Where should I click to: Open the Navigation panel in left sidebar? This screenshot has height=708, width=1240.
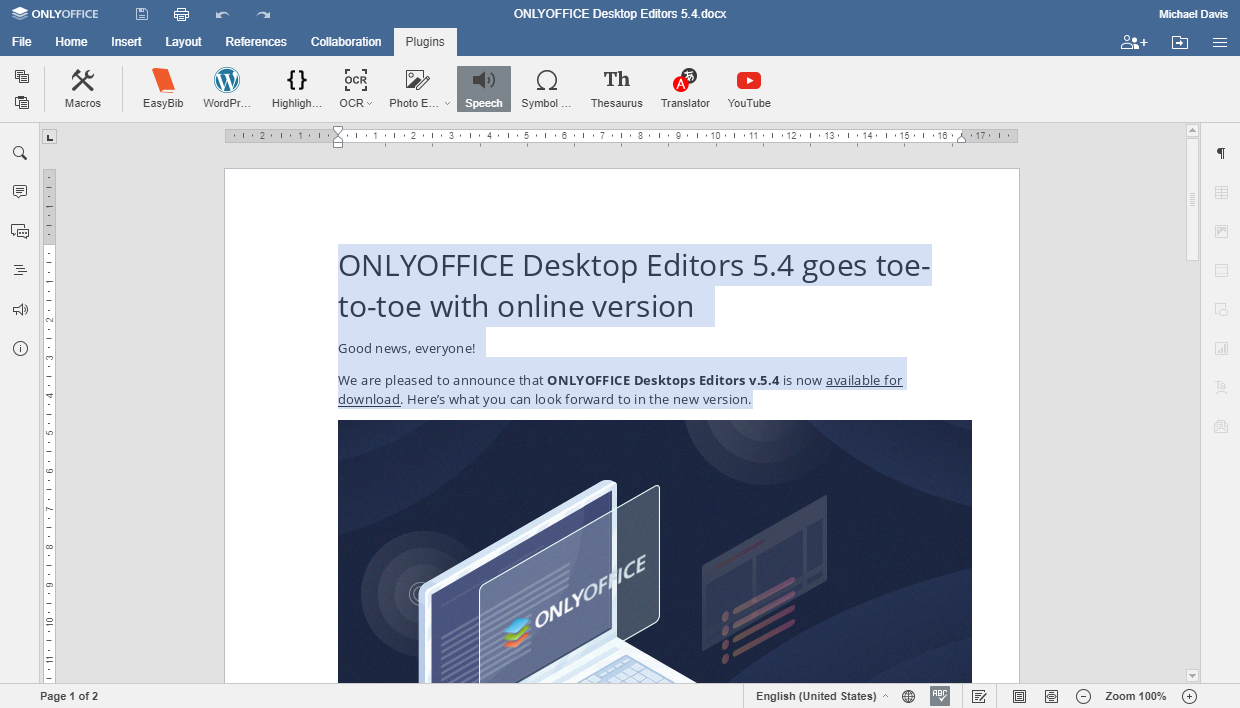coord(20,270)
